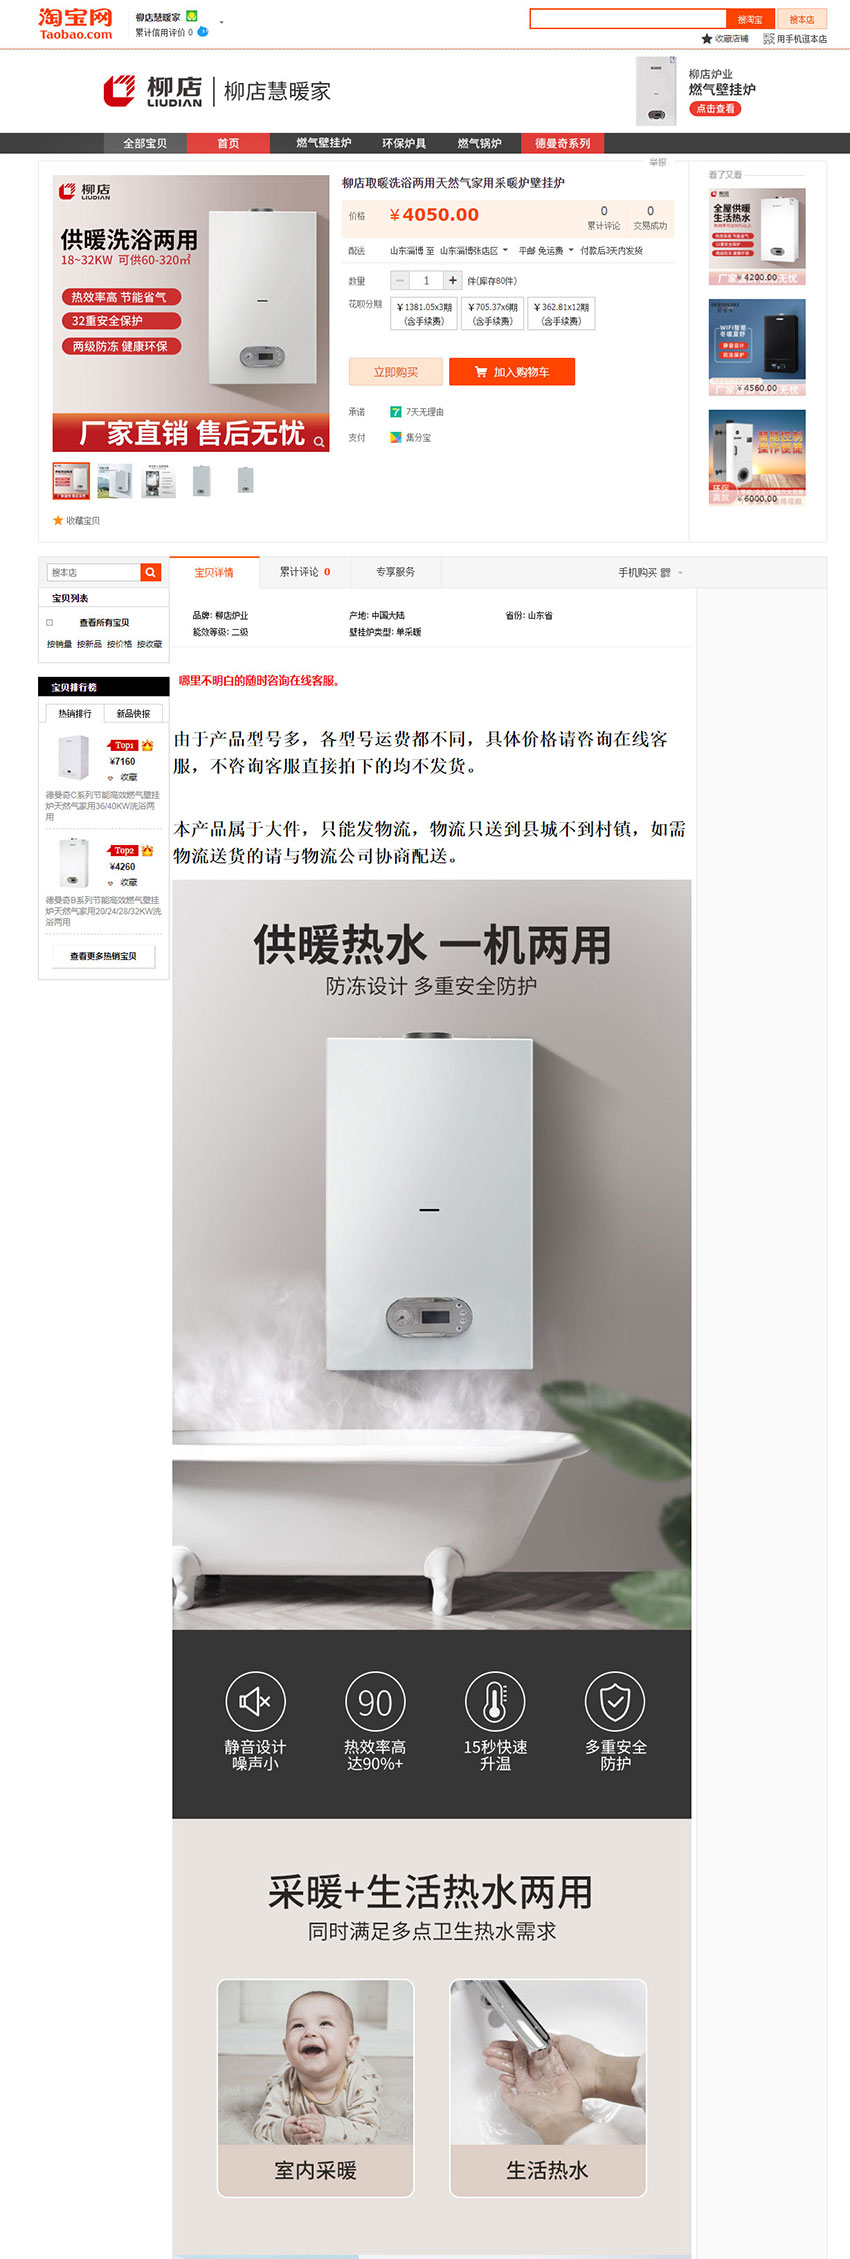
Task: Toggle the checkbox beside 查看所有宝贝
Action: 50,622
